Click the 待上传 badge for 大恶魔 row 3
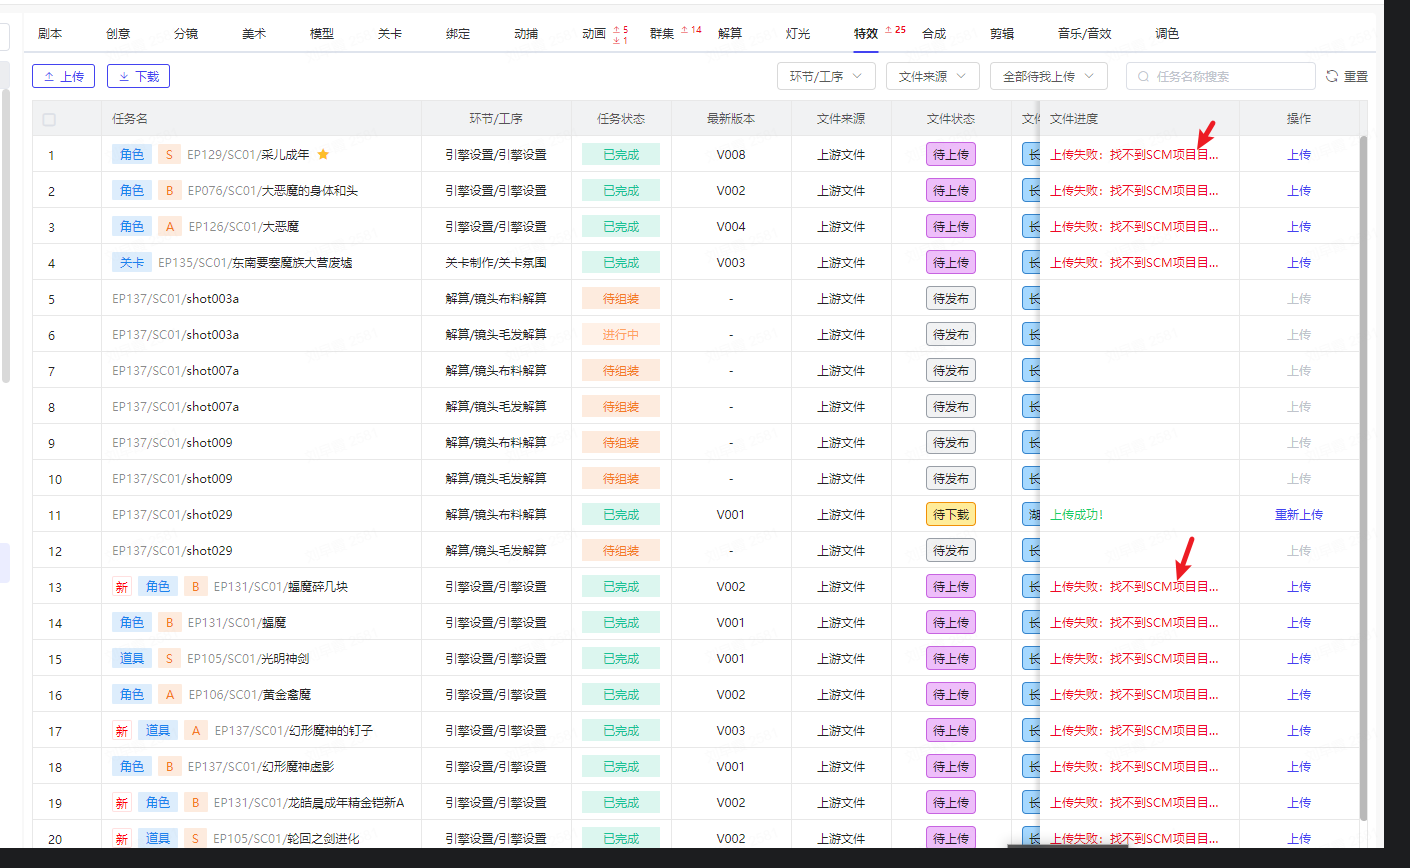 click(950, 227)
